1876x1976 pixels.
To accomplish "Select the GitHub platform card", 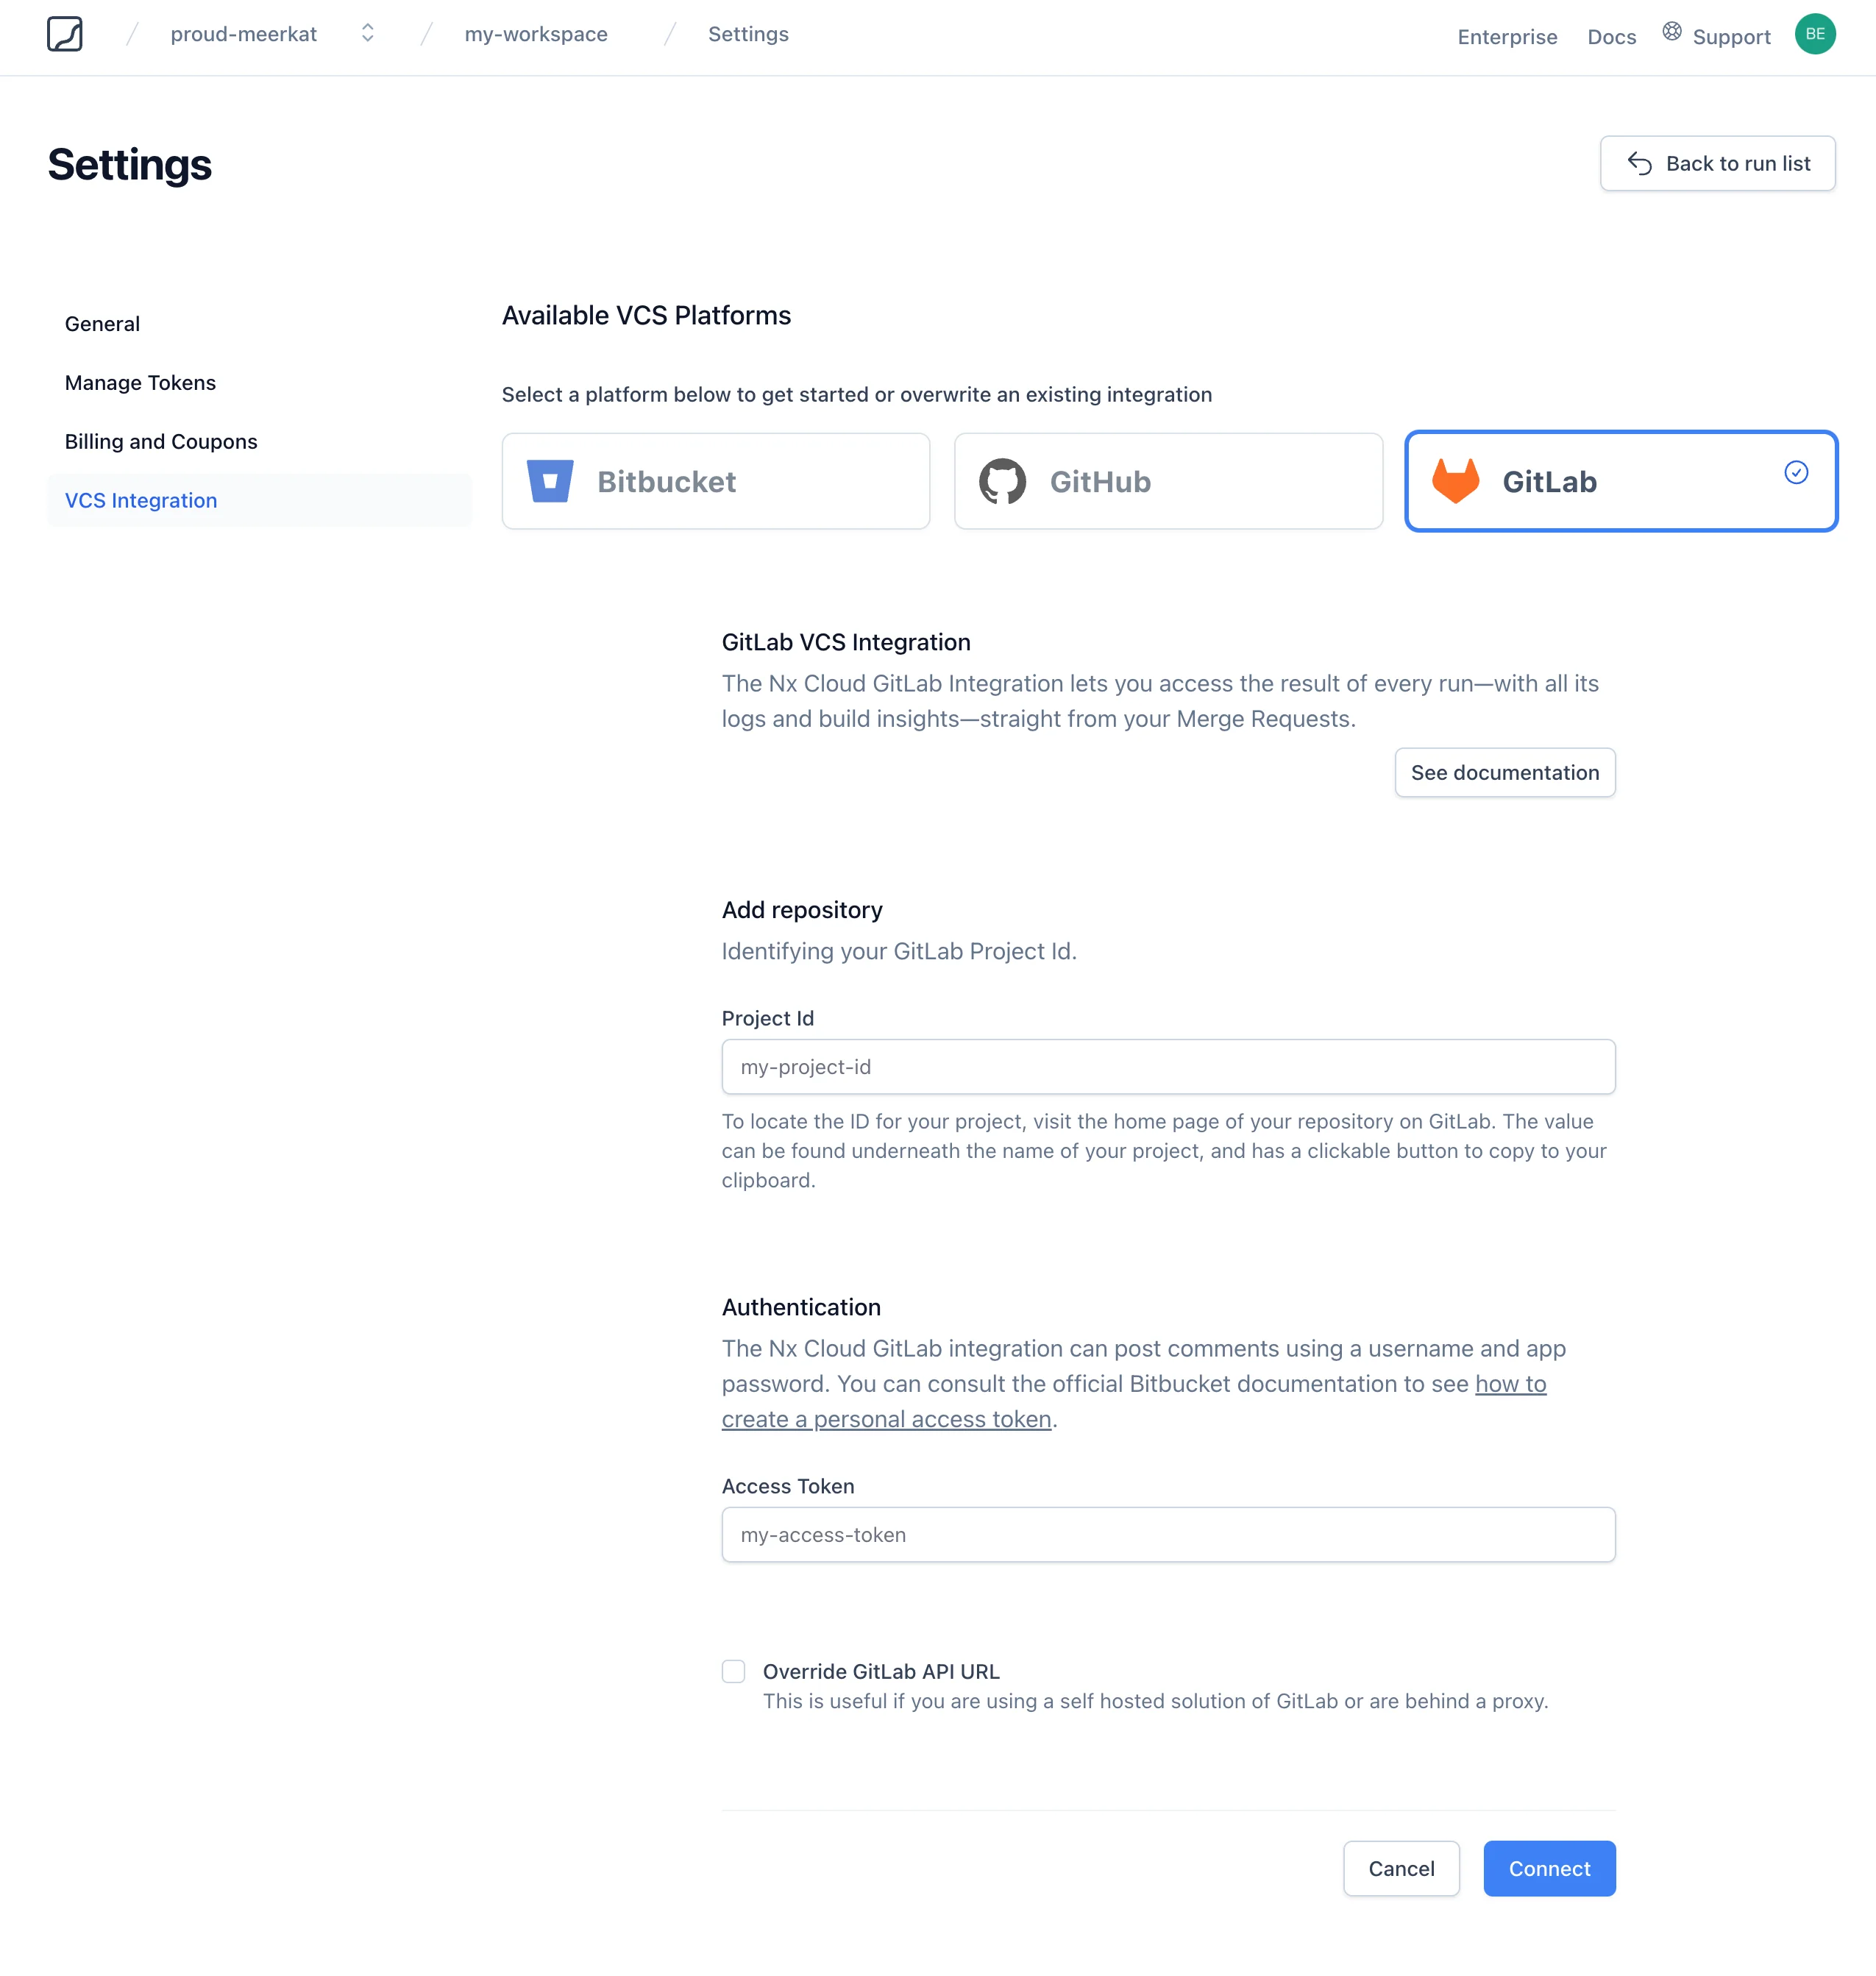I will 1167,481.
